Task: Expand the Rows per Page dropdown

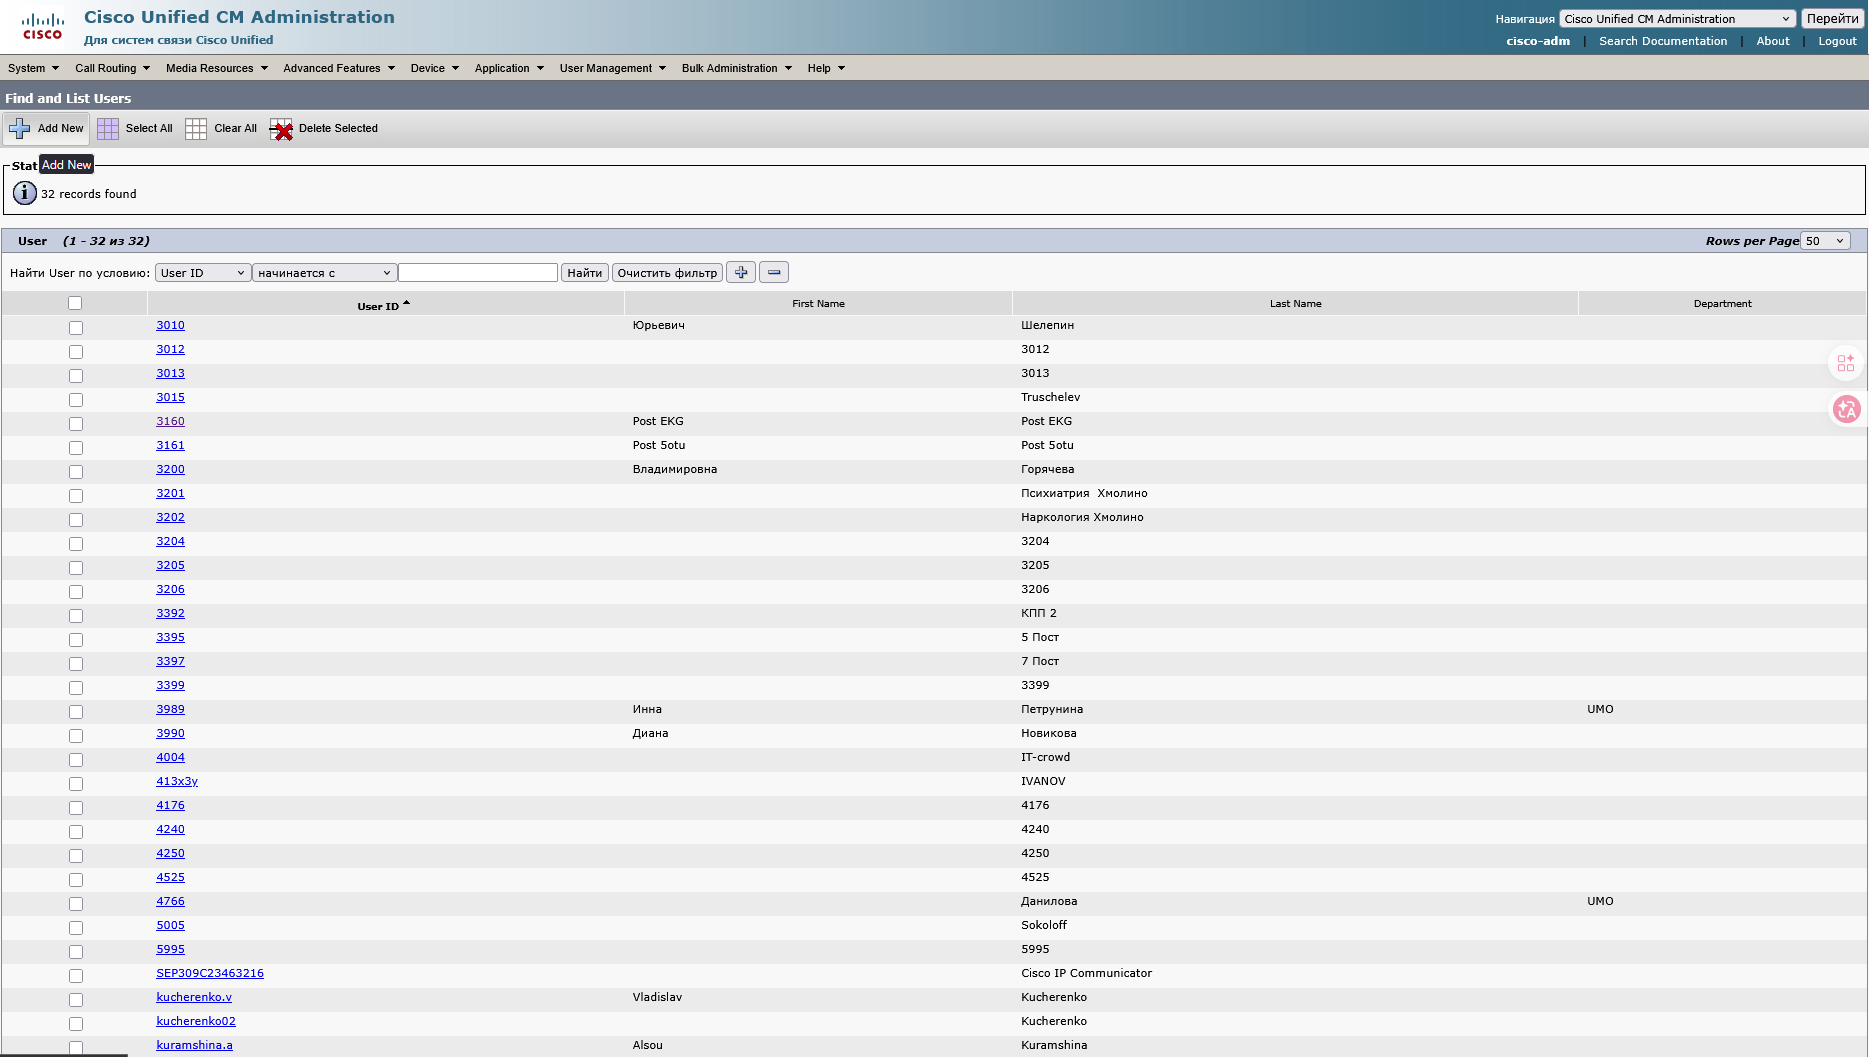Action: pyautogui.click(x=1825, y=241)
